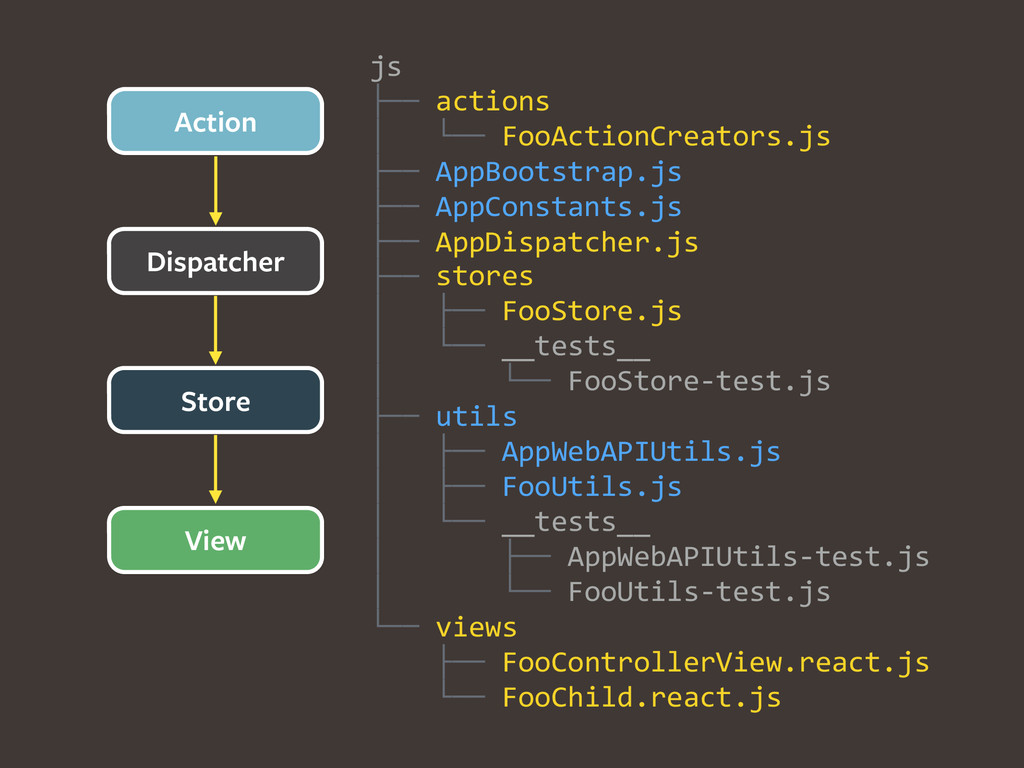The image size is (1024, 768).
Task: Collapse the stores folder
Action: coord(484,277)
